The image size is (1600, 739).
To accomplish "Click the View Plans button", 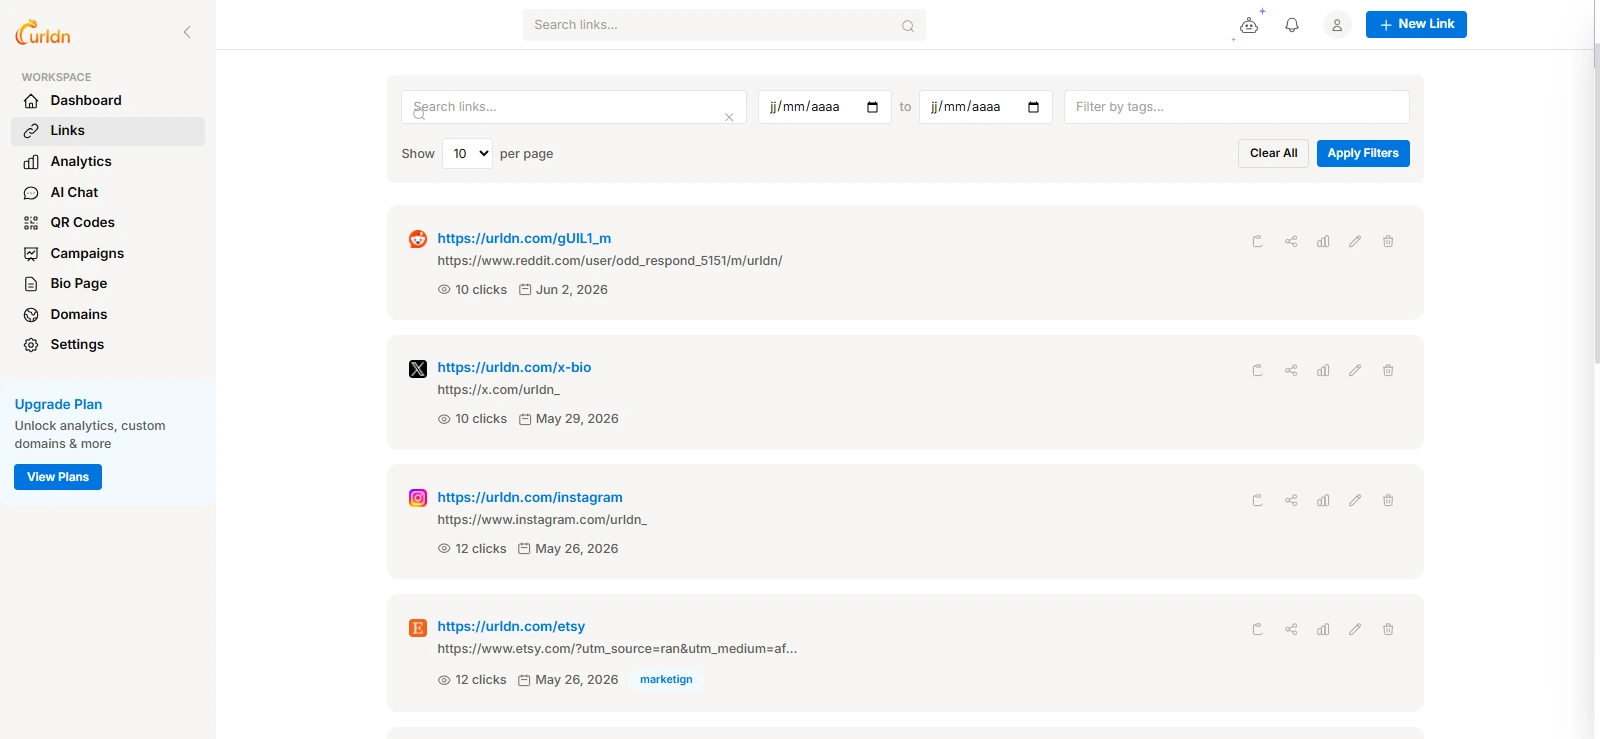I will click(x=58, y=477).
